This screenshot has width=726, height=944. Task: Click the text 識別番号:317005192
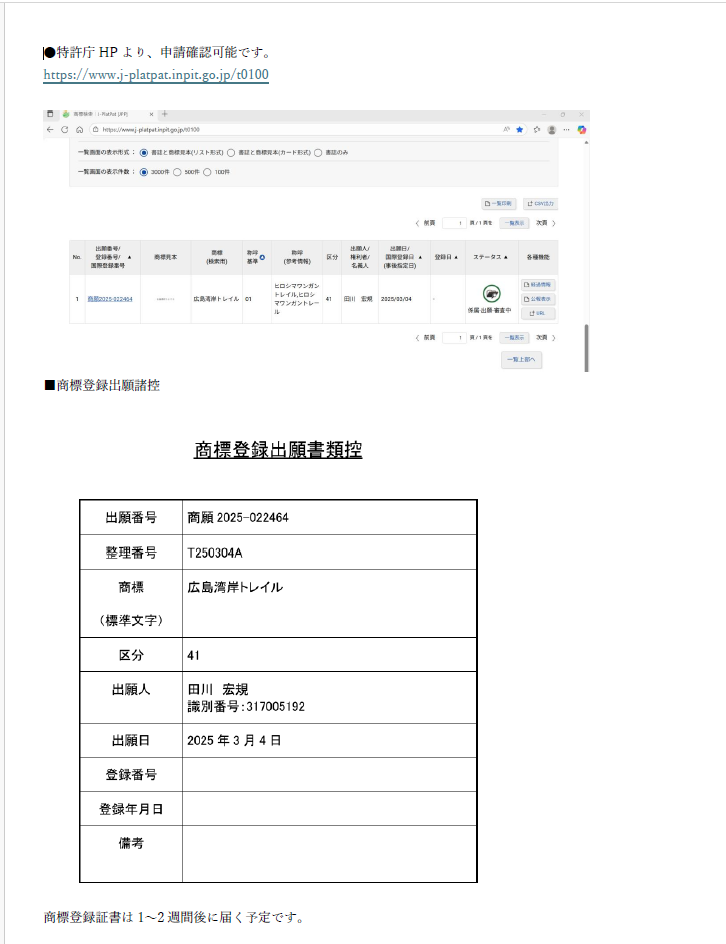tap(246, 707)
